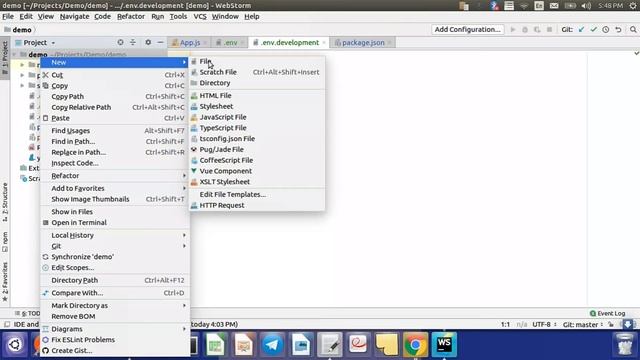640x360 pixels.
Task: Select Stylesheet from the New submenu
Action: click(x=257, y=107)
